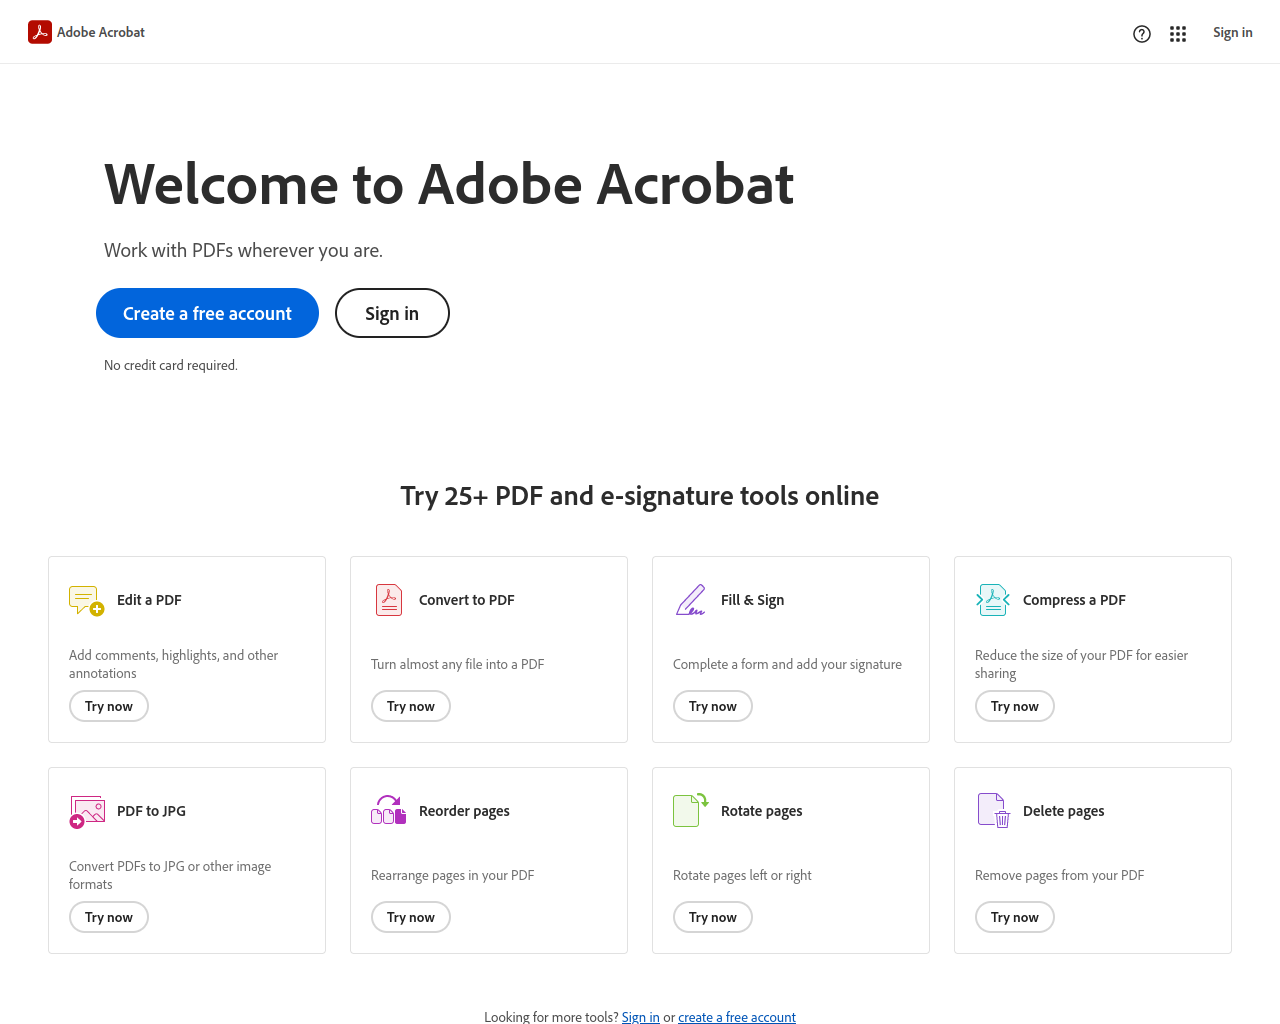Try now under Reorder pages

tap(411, 917)
